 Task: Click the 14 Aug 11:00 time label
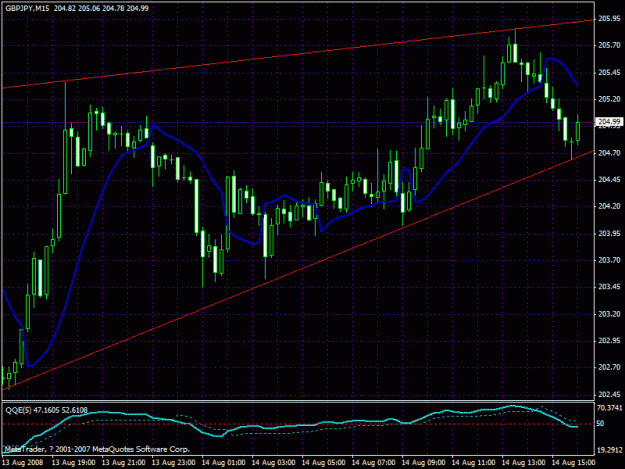coord(474,463)
